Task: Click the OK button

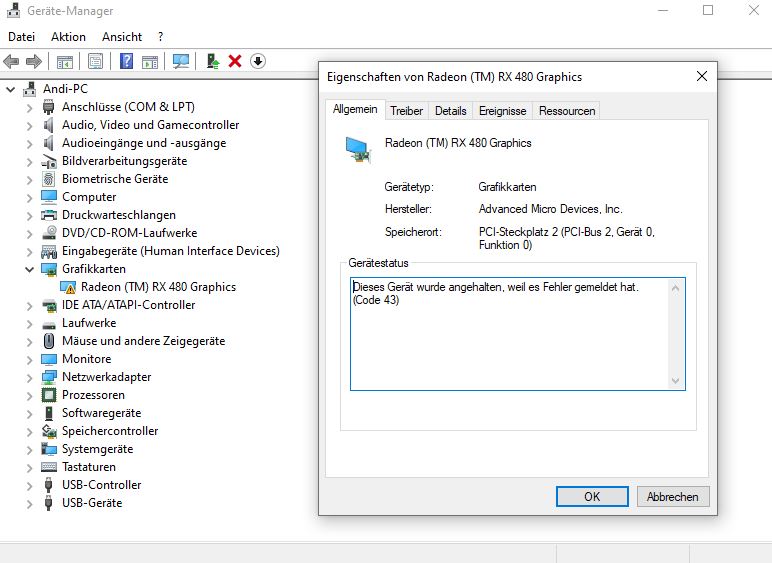Action: tap(592, 497)
